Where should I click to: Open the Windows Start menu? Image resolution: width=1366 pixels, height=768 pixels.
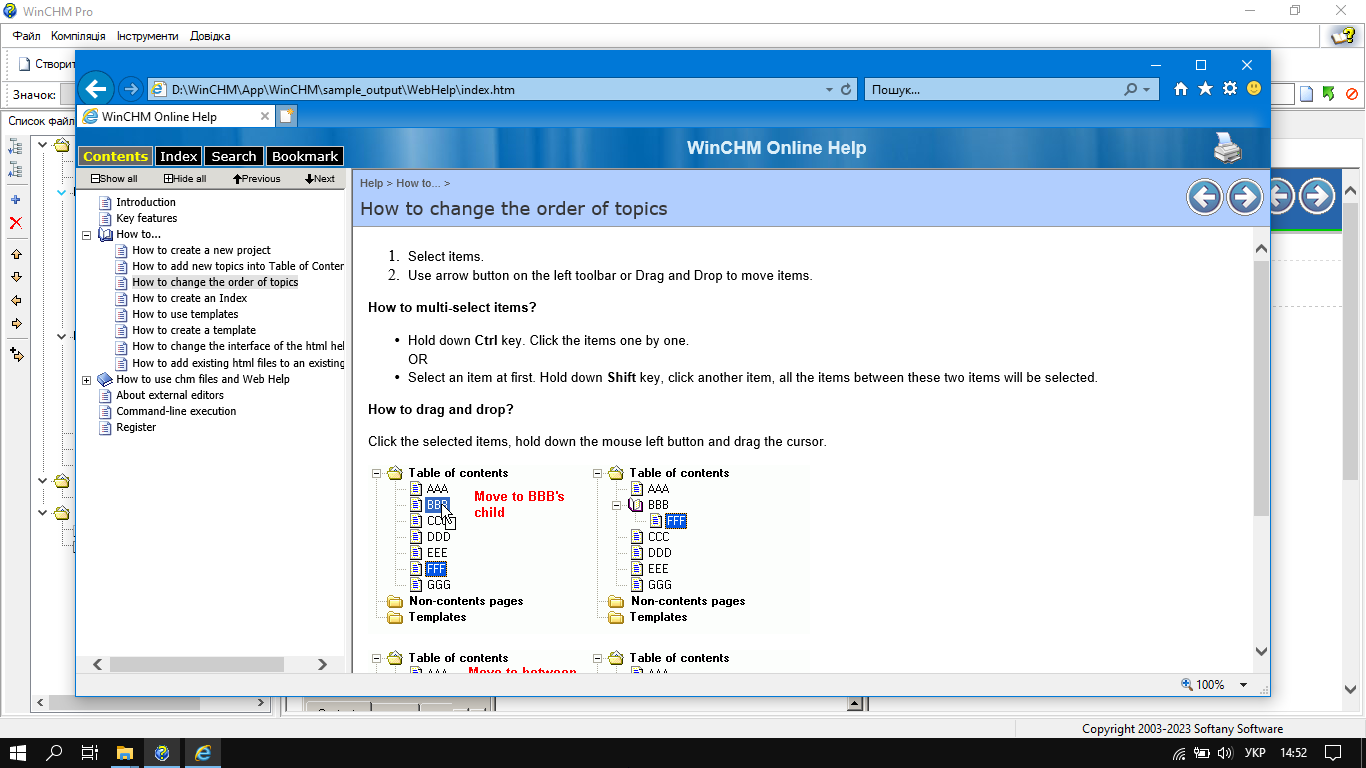click(18, 753)
